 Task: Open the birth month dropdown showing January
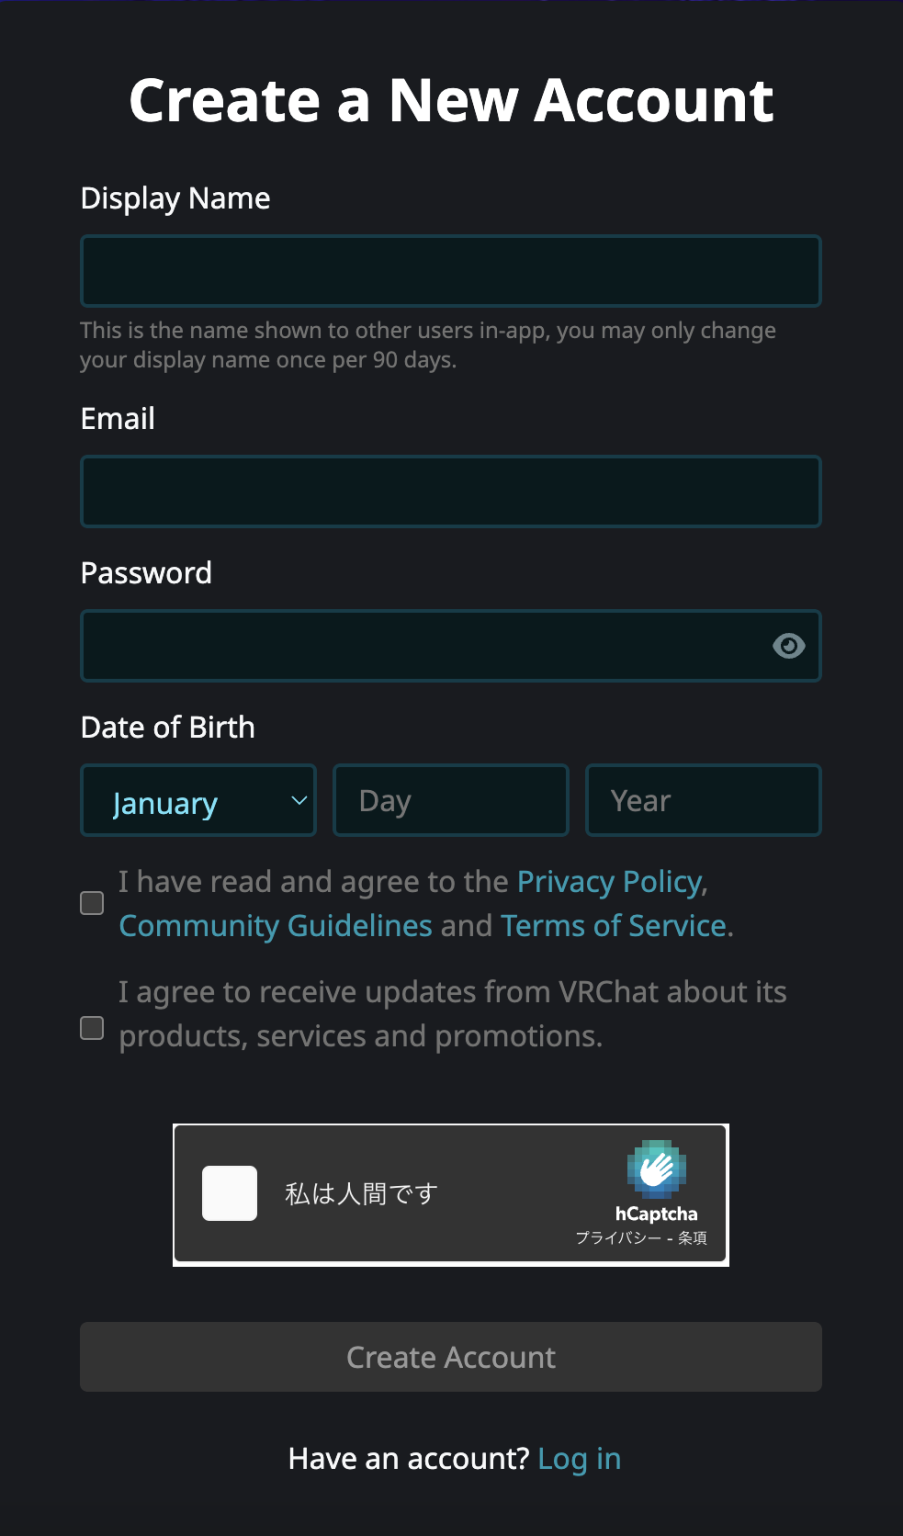click(197, 800)
